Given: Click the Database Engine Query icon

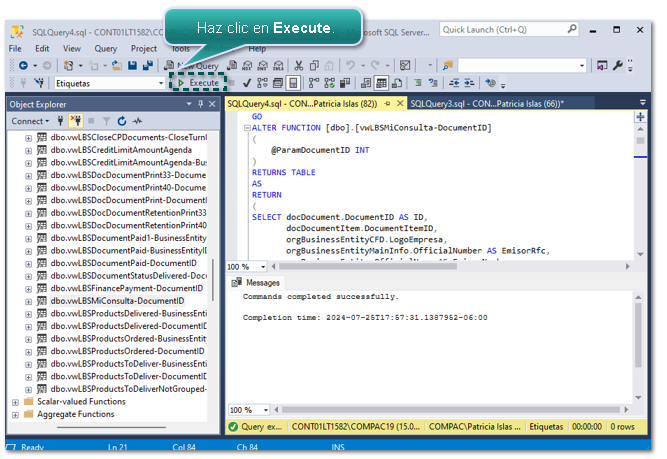Looking at the screenshot, I should point(232,66).
